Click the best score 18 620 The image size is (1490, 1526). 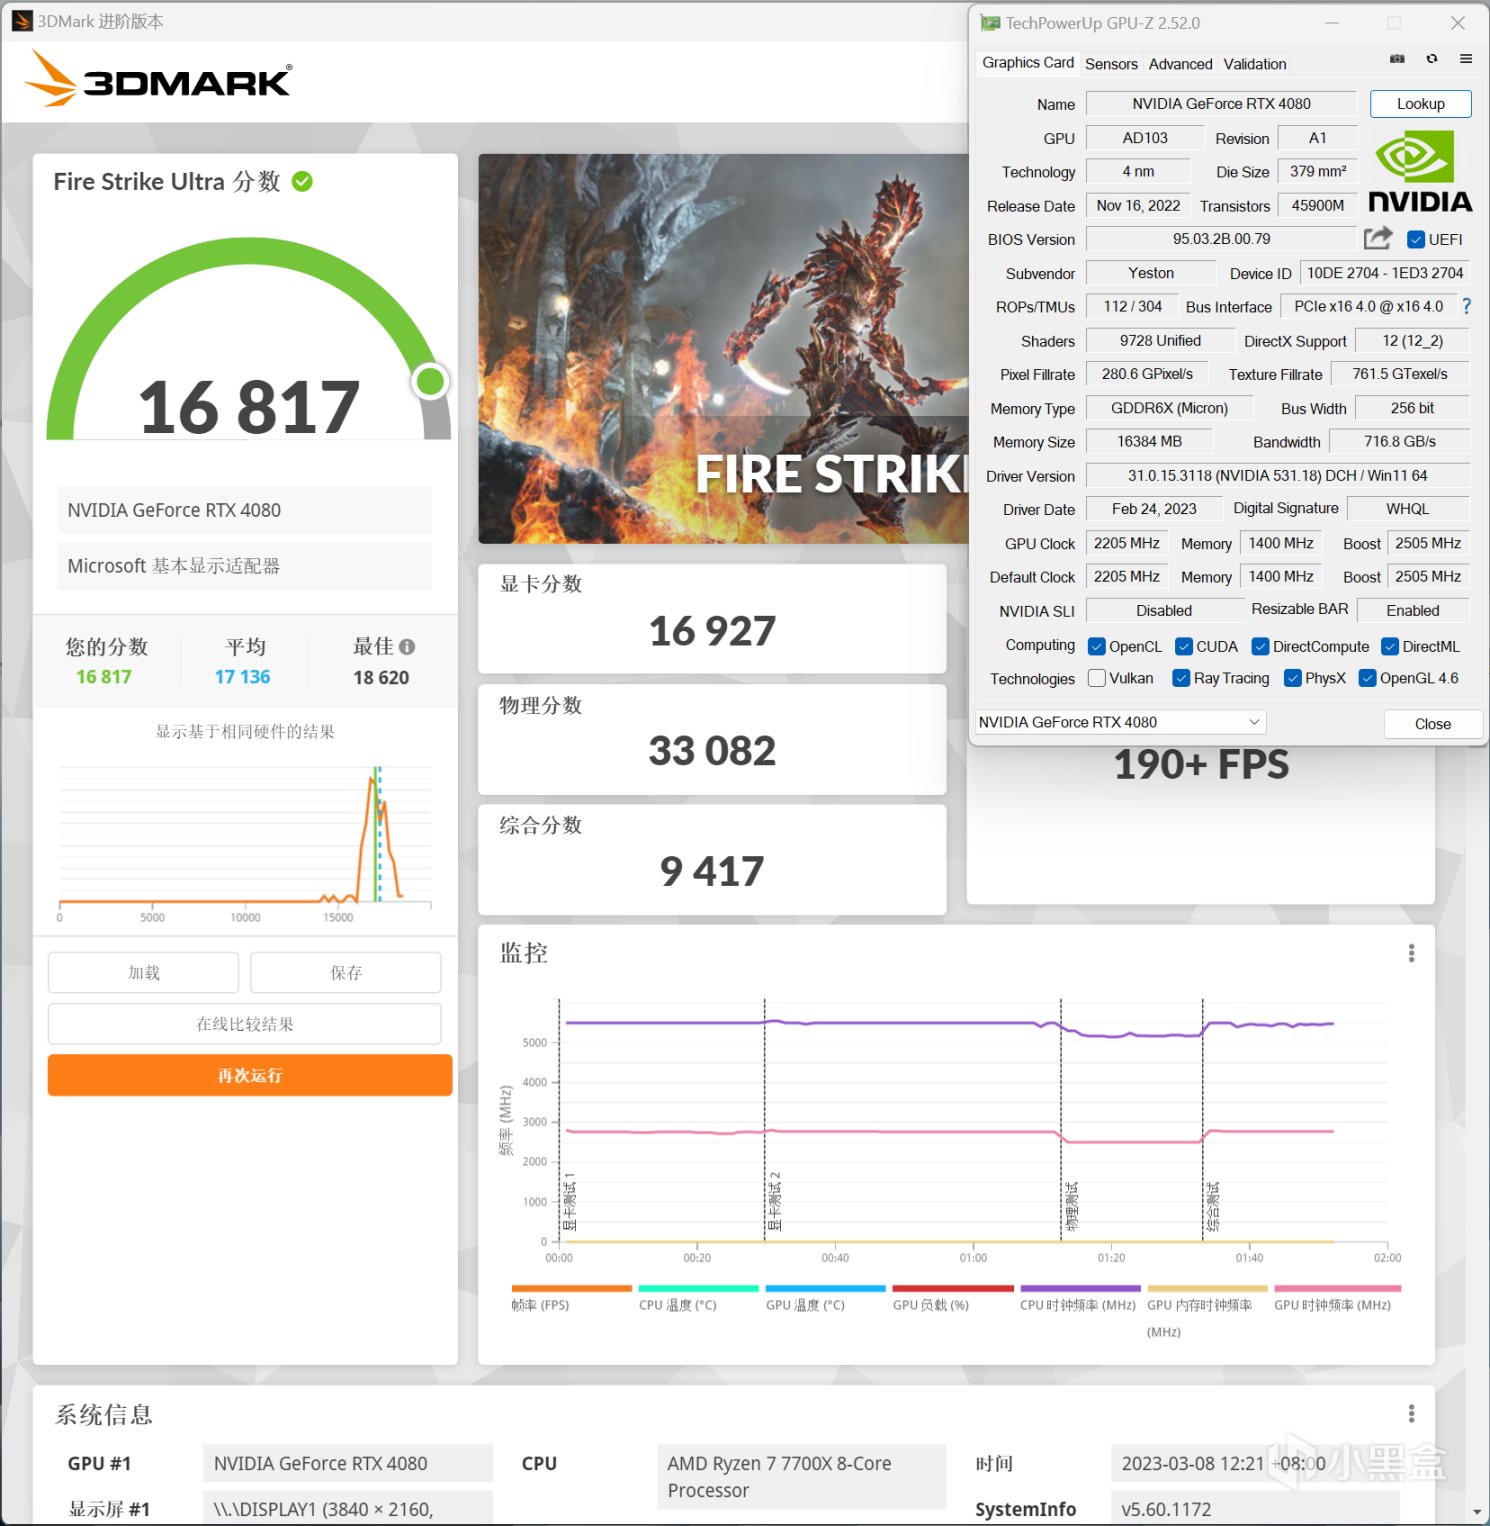[x=381, y=677]
